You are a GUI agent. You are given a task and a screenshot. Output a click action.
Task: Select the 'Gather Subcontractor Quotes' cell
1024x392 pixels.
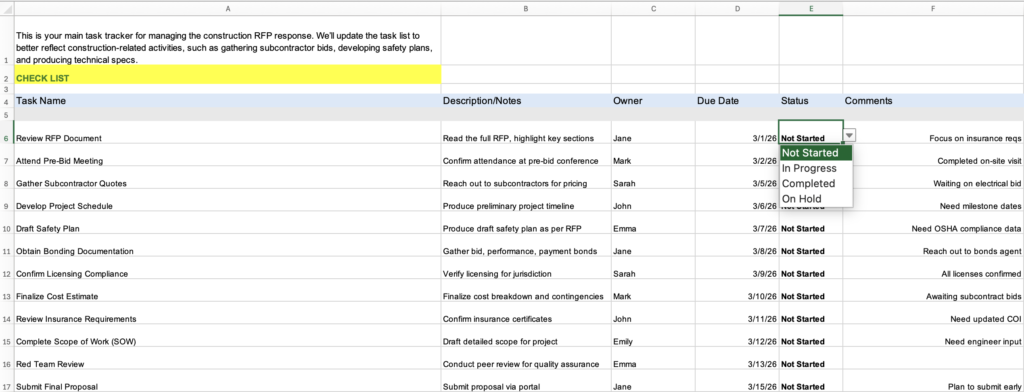227,178
